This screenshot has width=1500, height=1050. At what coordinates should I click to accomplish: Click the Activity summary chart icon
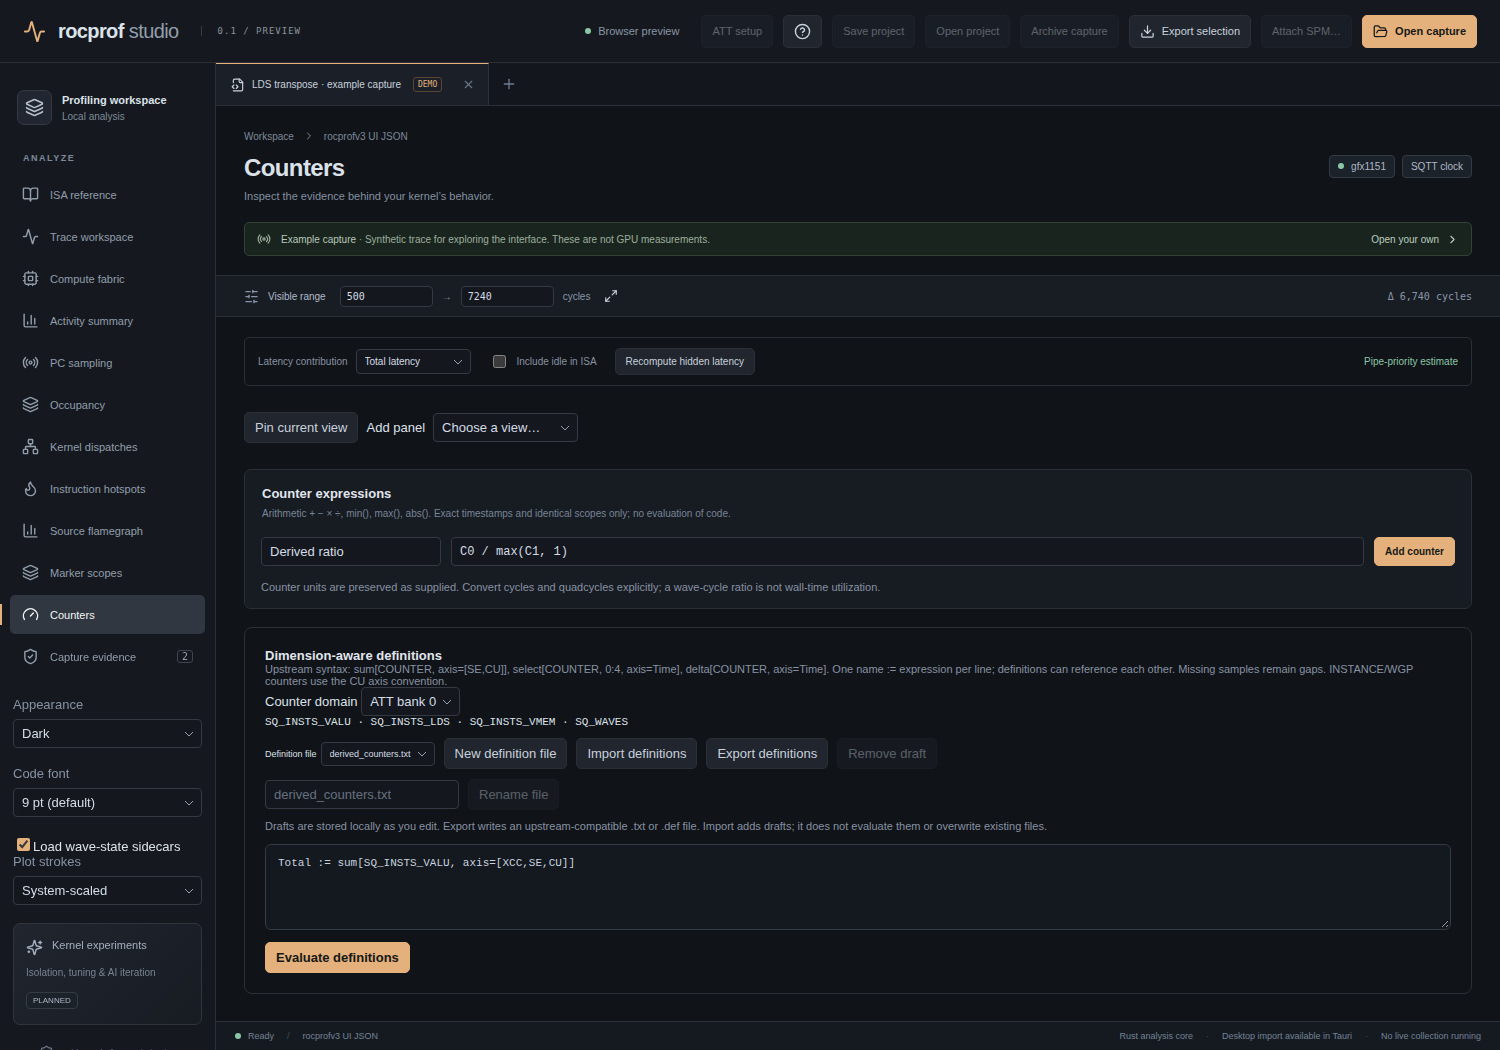(x=31, y=321)
